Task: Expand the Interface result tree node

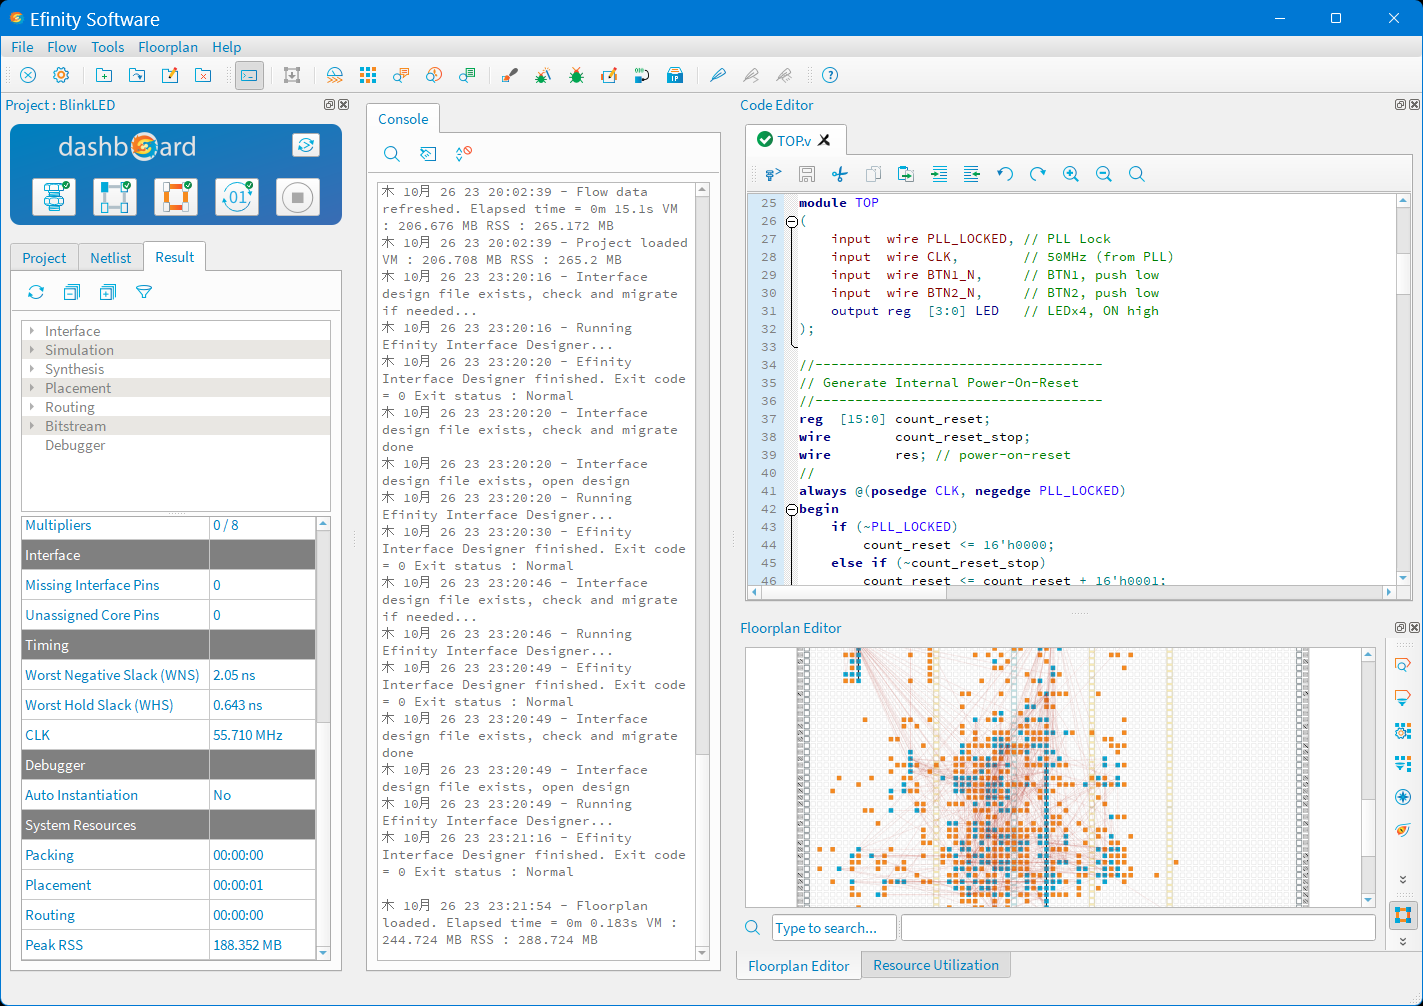Action: [32, 331]
